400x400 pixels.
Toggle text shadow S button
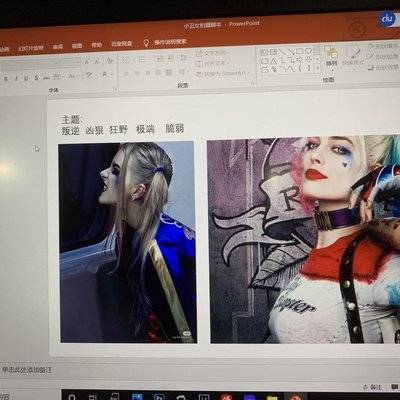click(x=36, y=78)
